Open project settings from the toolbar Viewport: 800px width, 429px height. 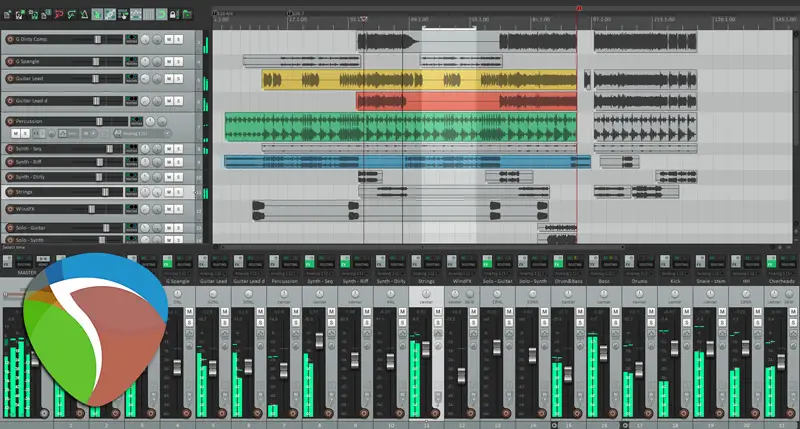(x=45, y=14)
